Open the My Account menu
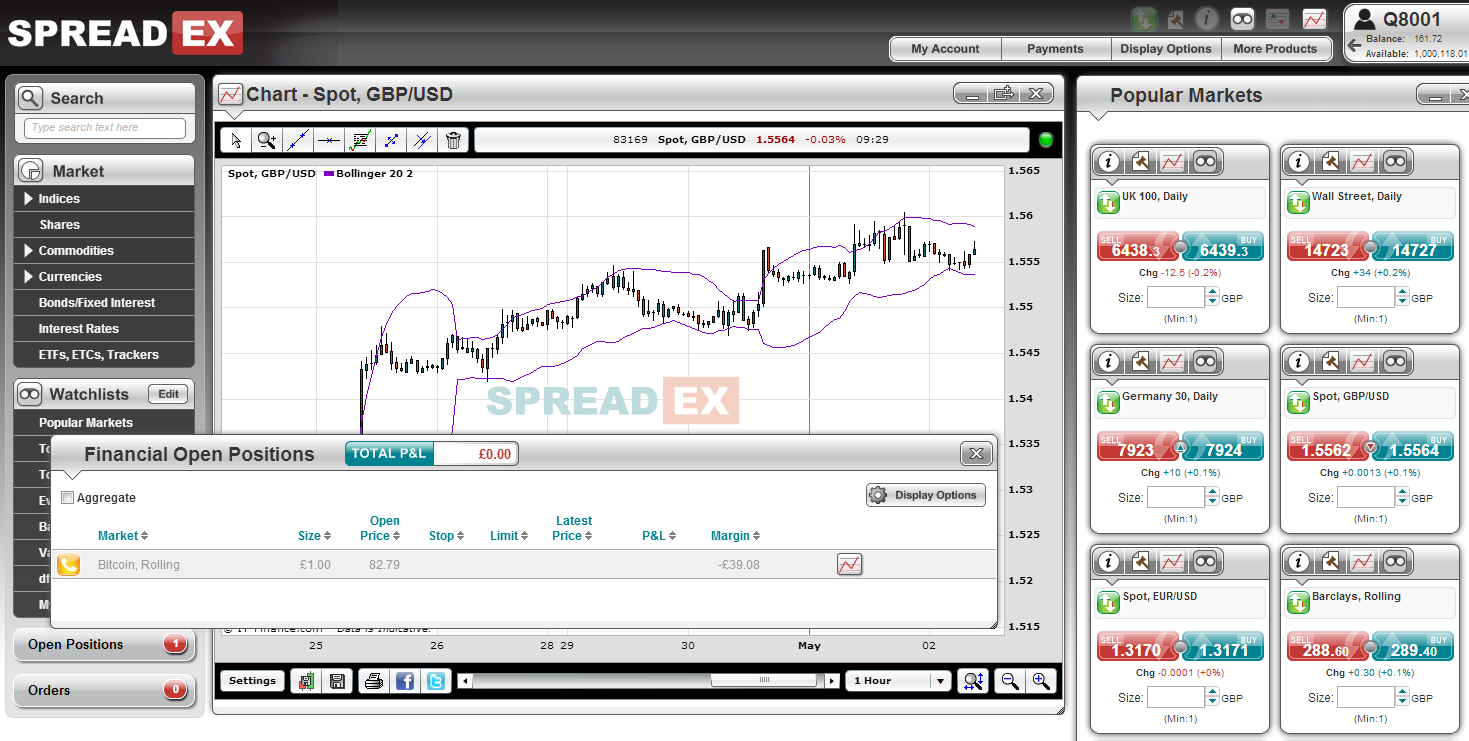Image resolution: width=1469 pixels, height=741 pixels. [x=945, y=49]
